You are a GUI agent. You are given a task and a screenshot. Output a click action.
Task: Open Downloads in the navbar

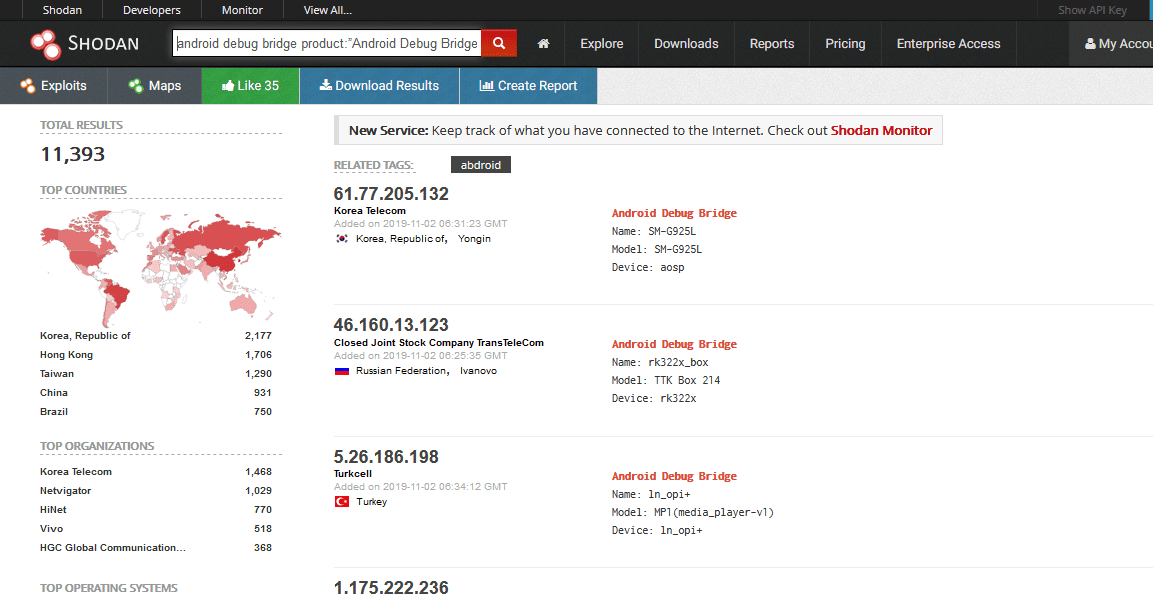click(686, 44)
